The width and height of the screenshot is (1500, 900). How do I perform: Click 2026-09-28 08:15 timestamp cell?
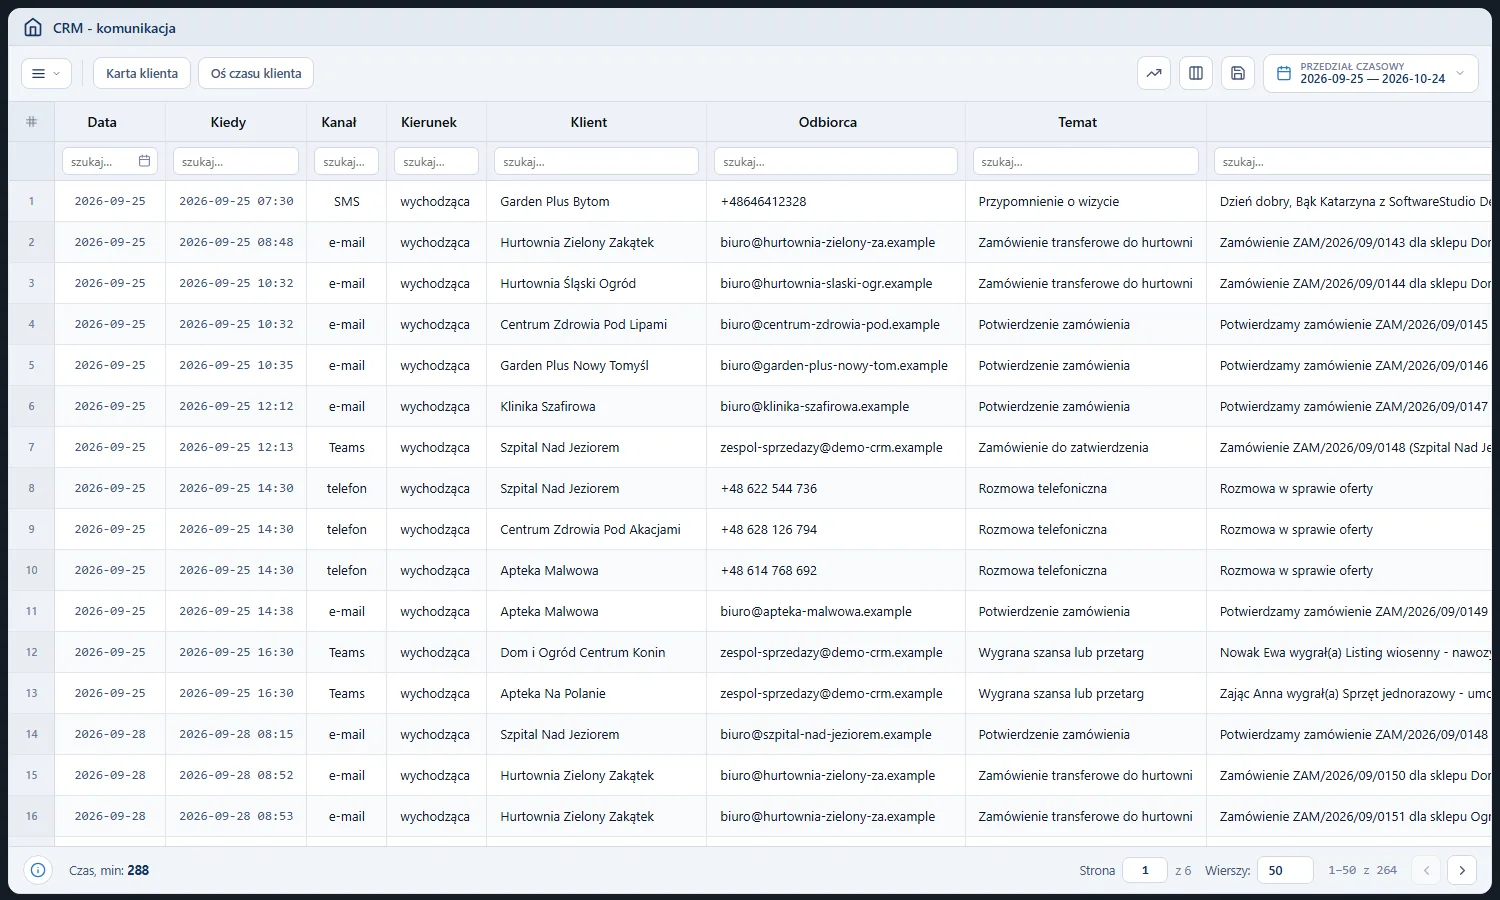(x=236, y=734)
